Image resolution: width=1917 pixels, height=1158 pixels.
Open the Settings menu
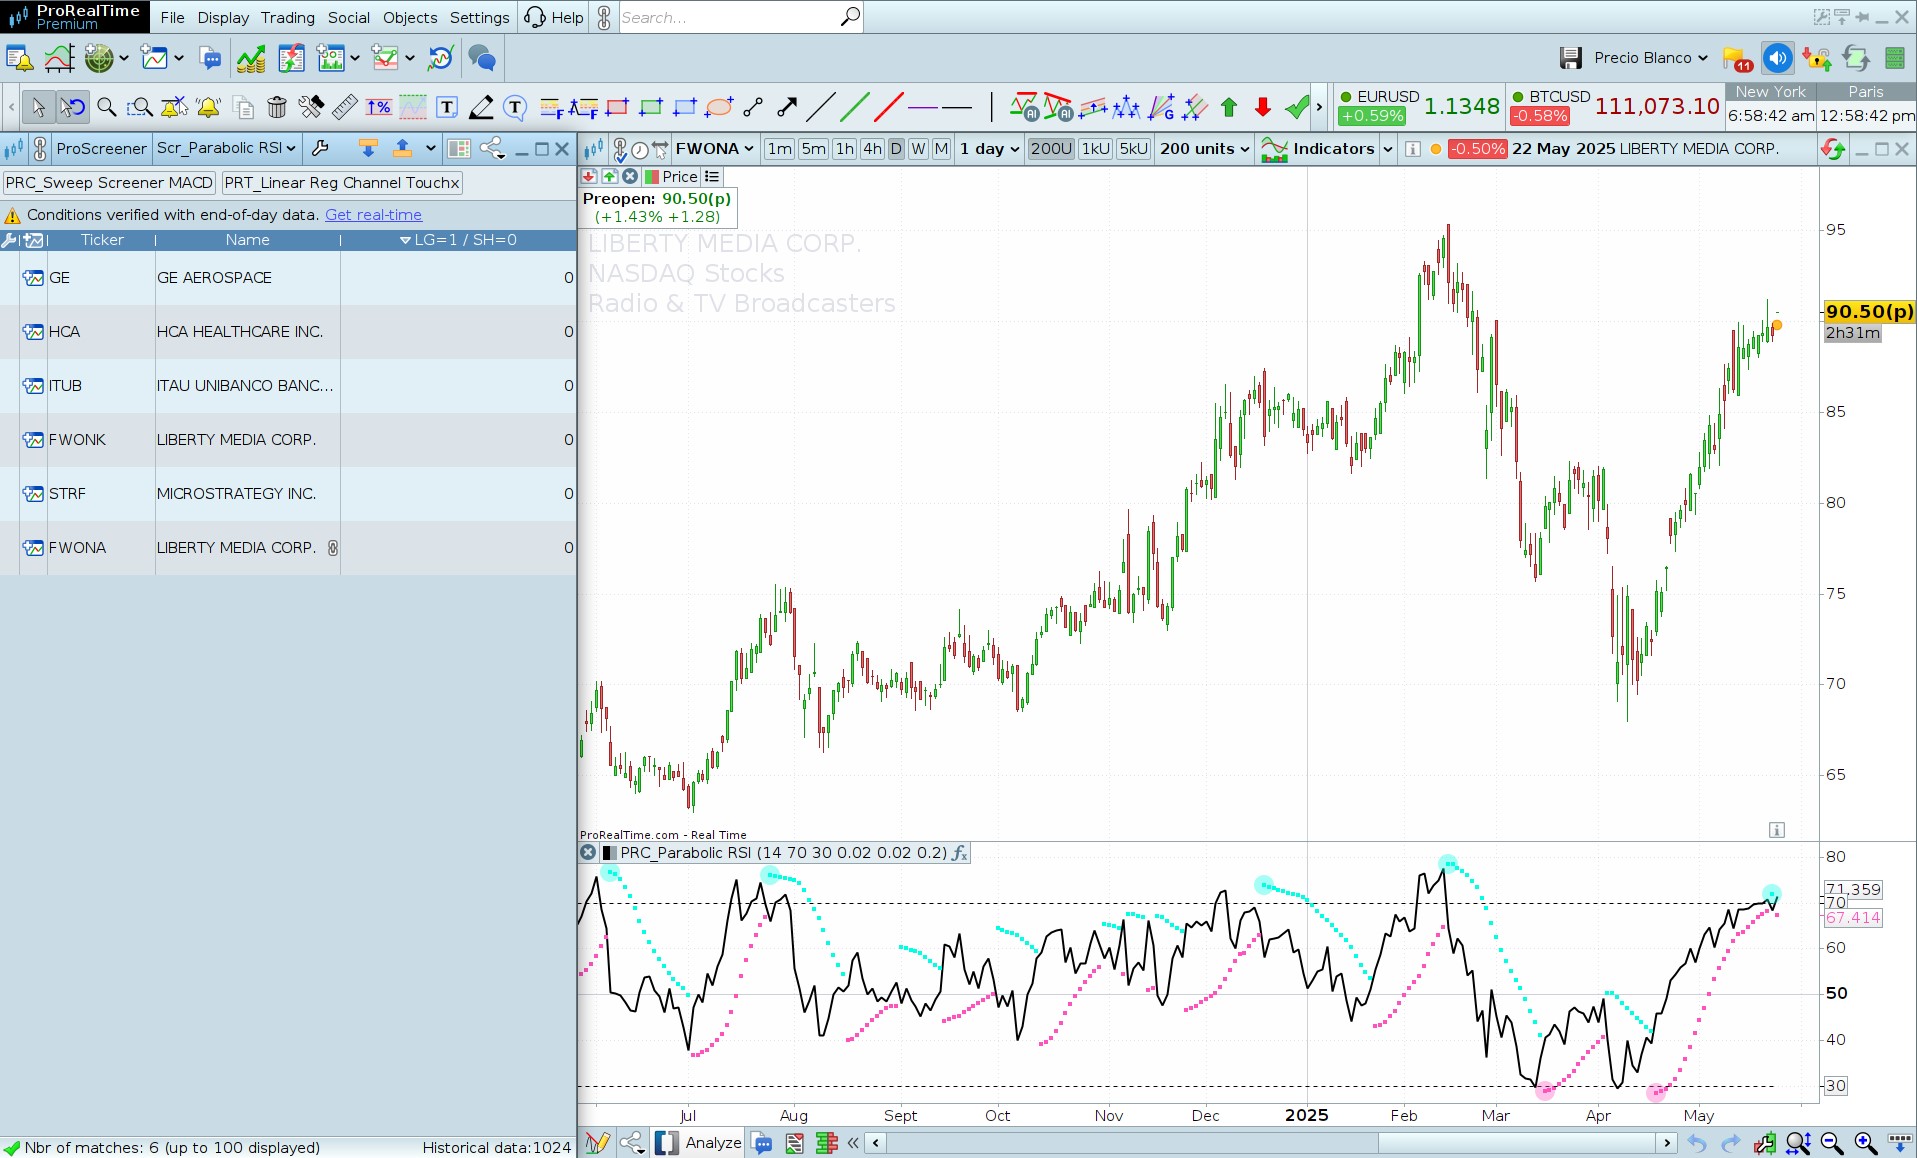coord(479,17)
